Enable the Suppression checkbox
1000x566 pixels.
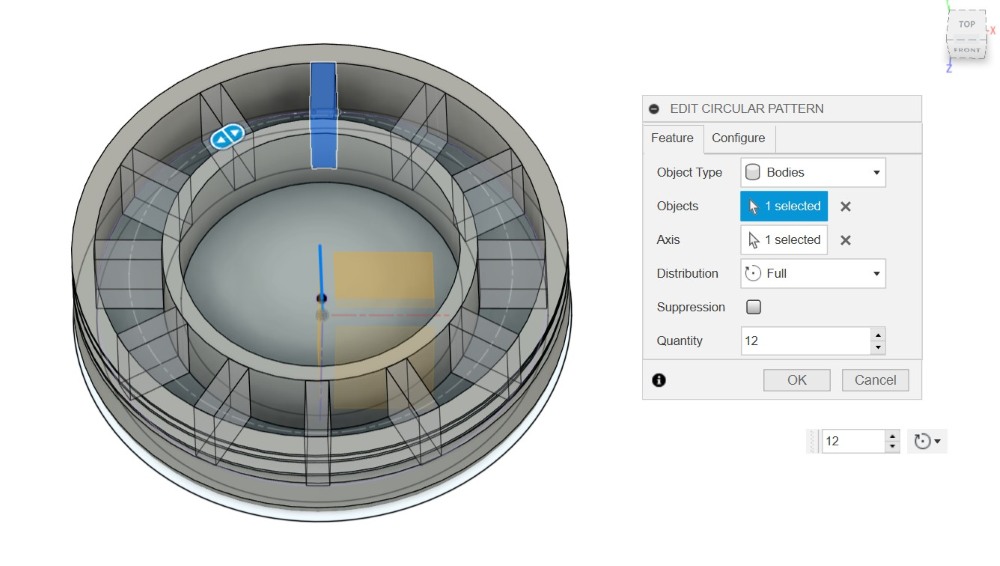coord(753,307)
